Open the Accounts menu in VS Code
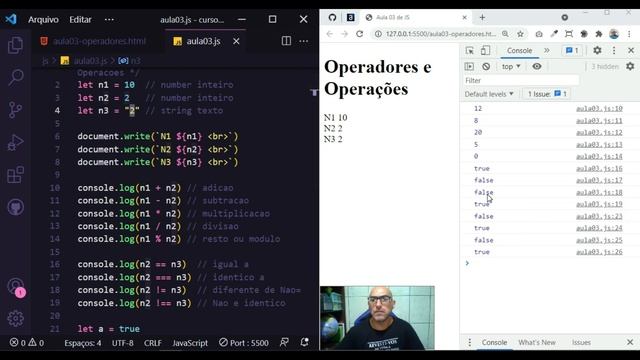 tap(16, 287)
